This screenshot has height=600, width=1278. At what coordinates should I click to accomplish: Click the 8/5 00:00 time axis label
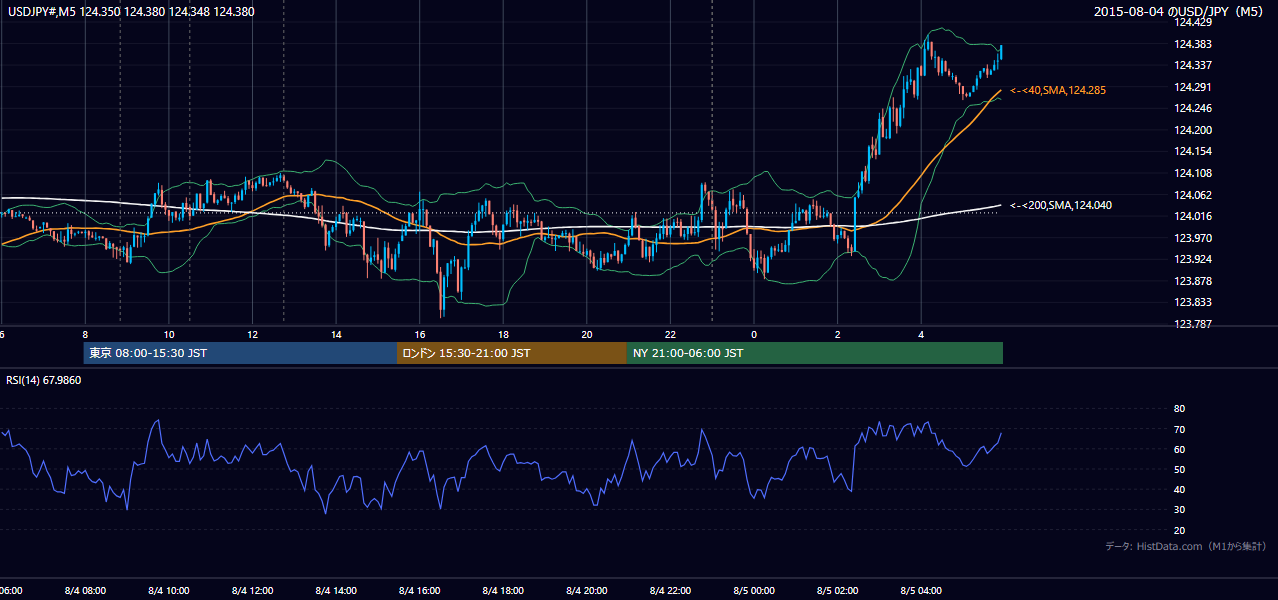click(754, 591)
